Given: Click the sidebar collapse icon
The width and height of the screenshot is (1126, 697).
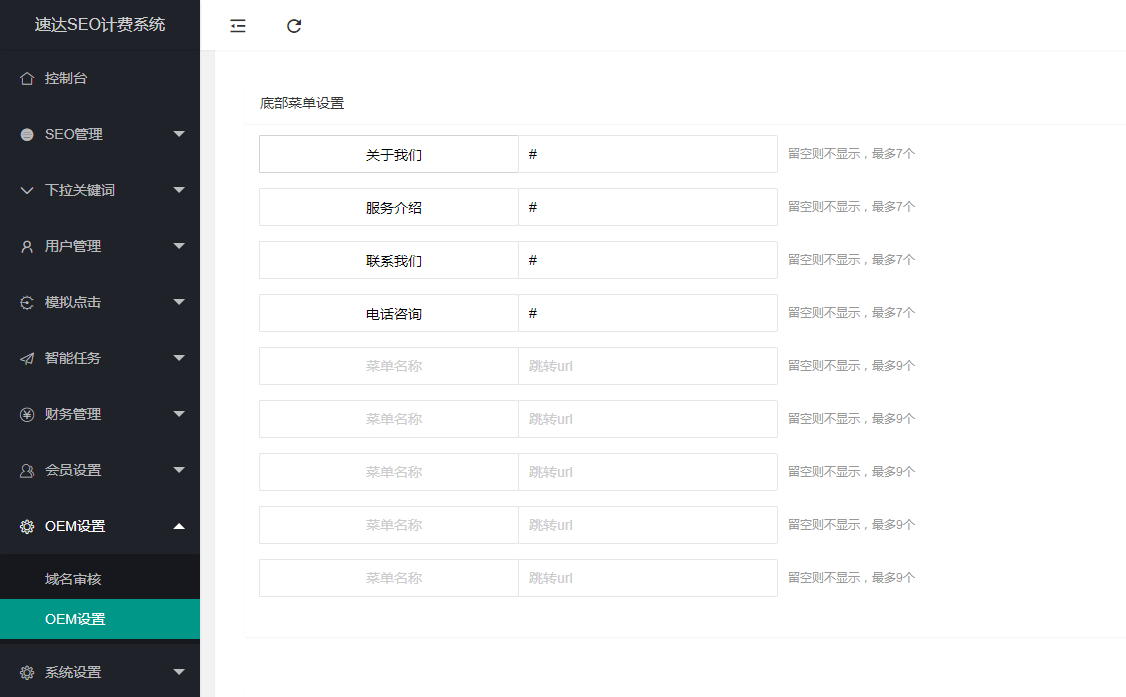Looking at the screenshot, I should (x=238, y=26).
